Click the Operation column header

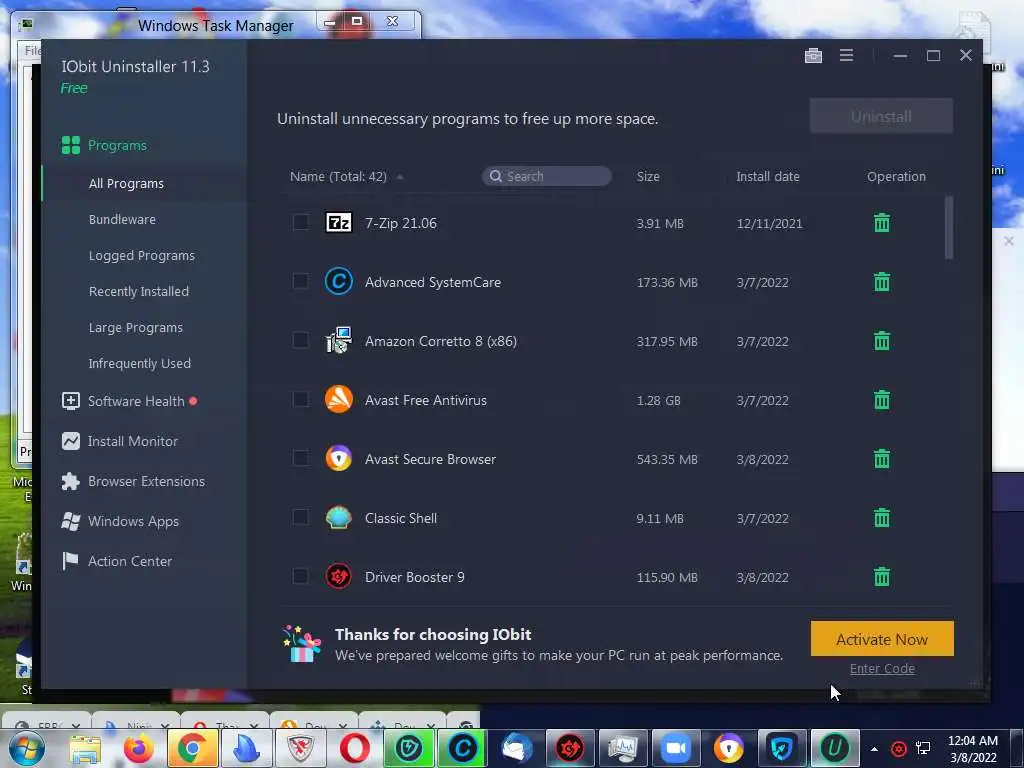point(896,176)
